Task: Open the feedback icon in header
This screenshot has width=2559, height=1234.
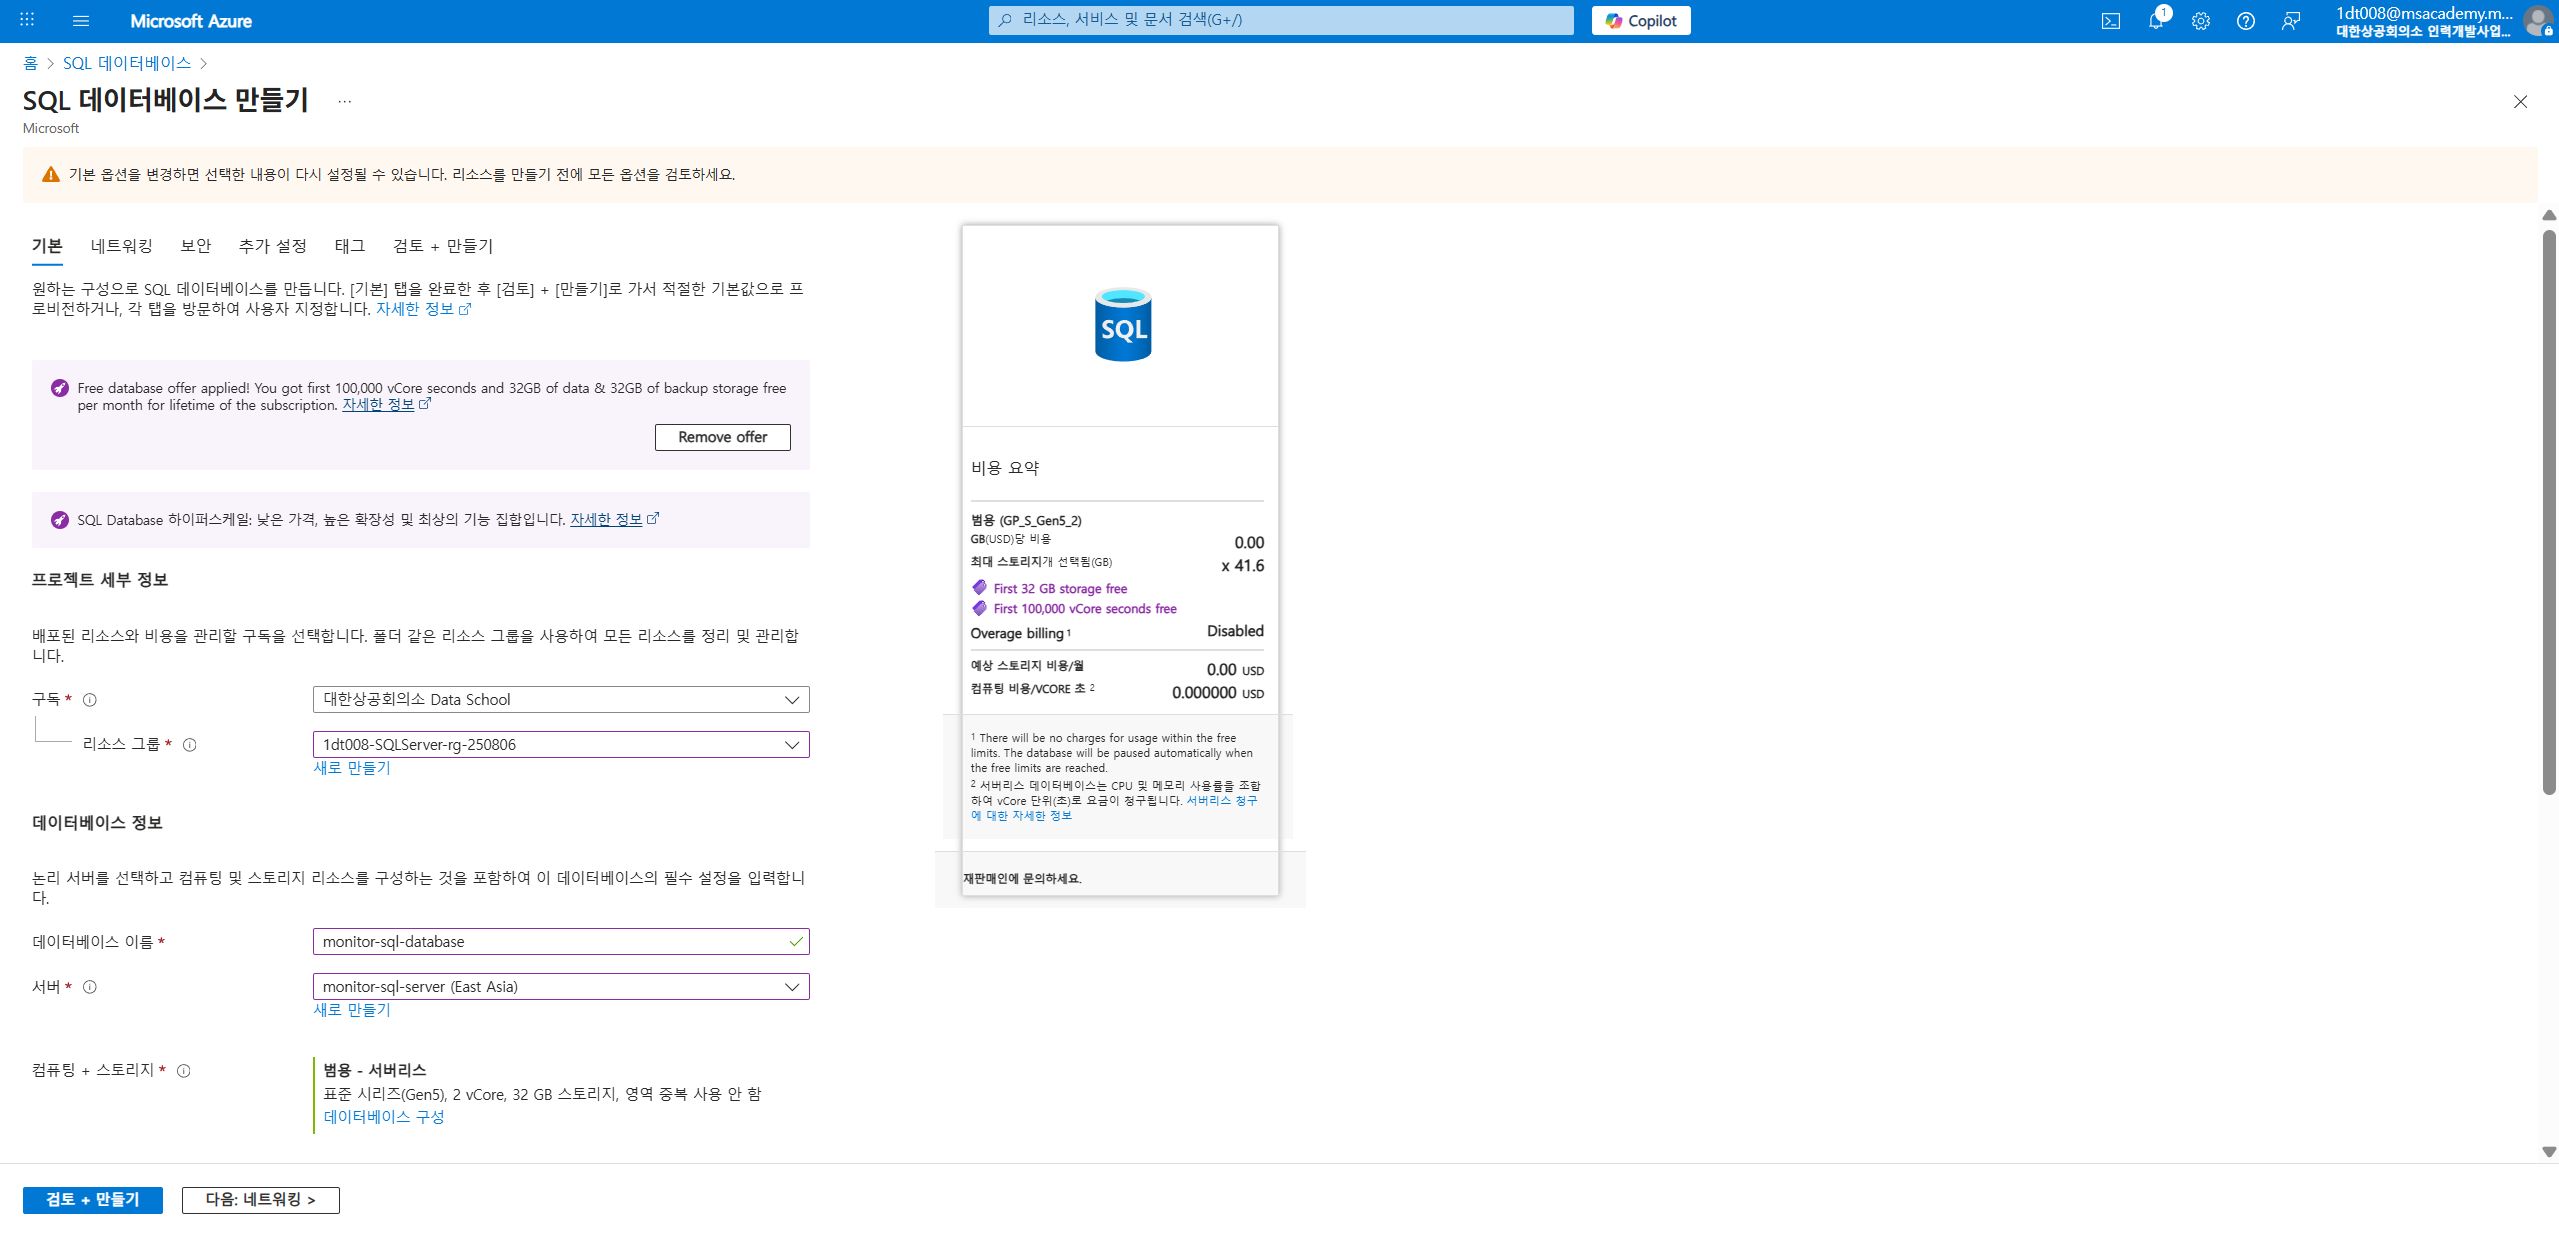Action: pos(2290,21)
